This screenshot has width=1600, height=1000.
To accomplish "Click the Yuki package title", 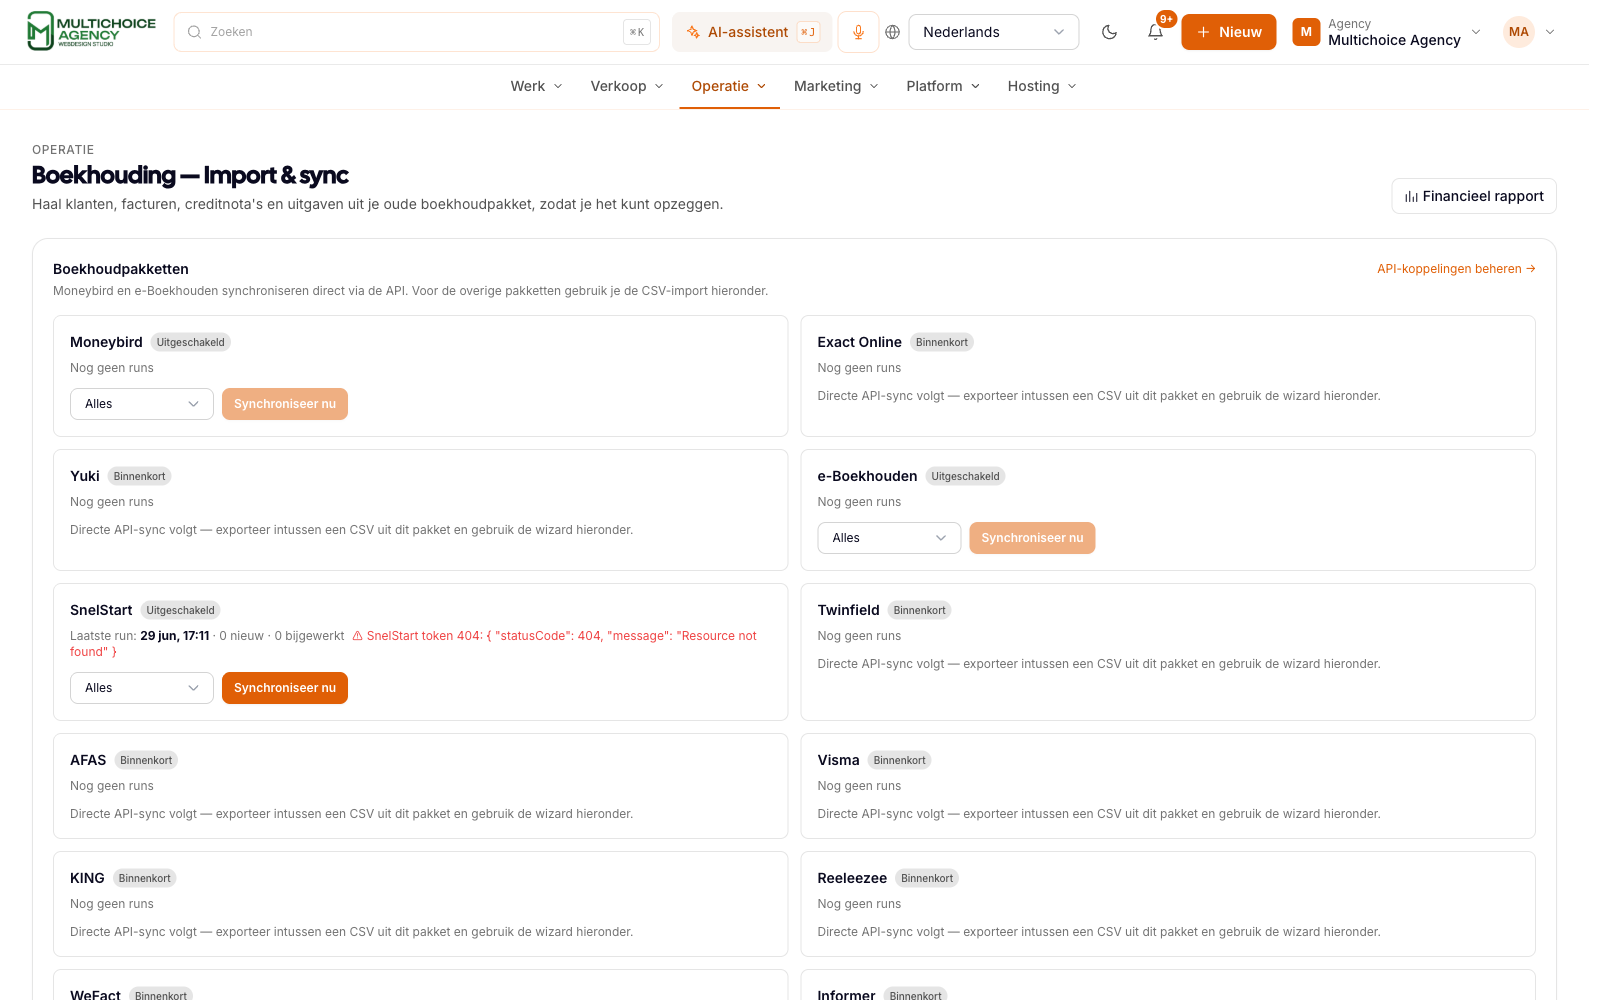I will (85, 476).
